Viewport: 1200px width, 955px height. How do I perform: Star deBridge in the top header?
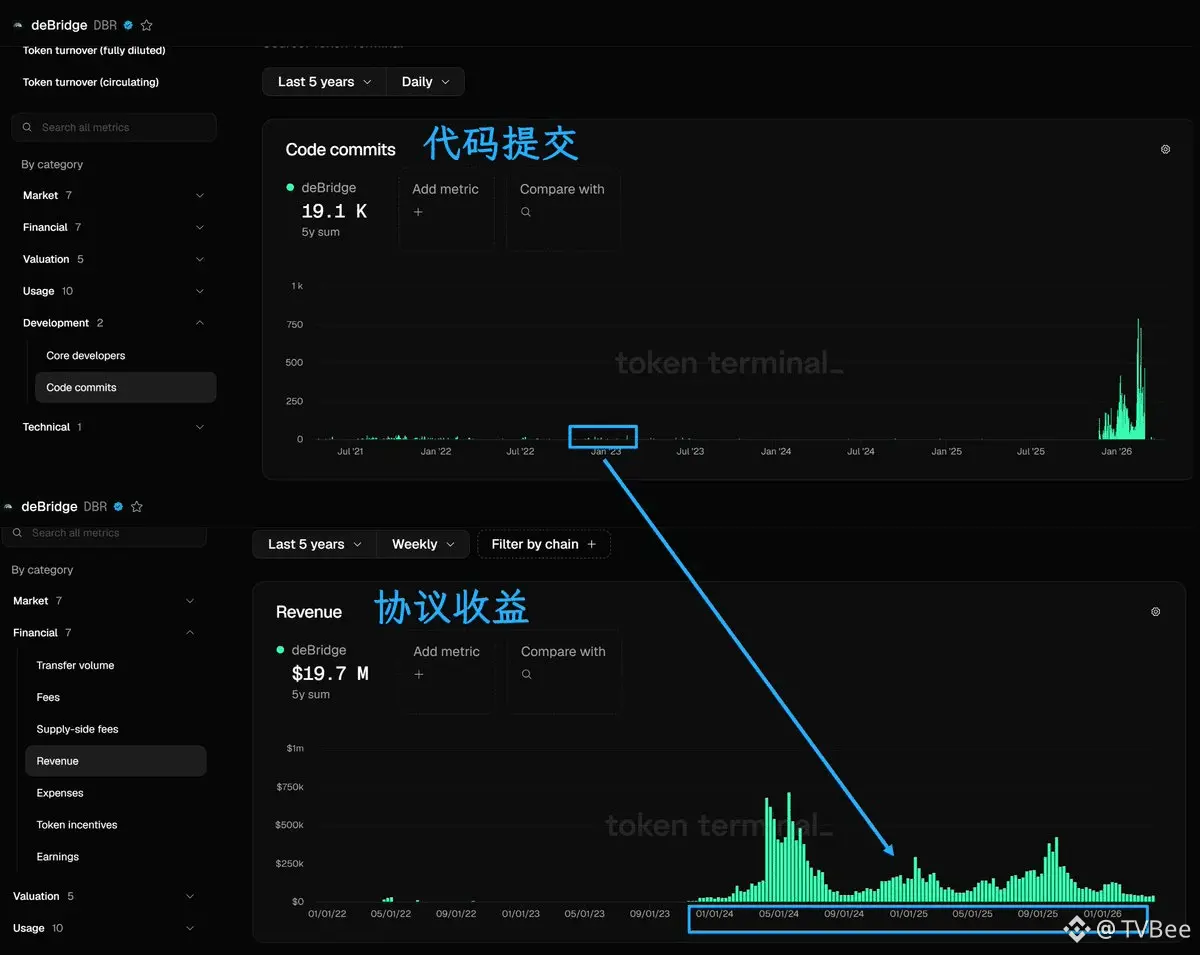[146, 25]
